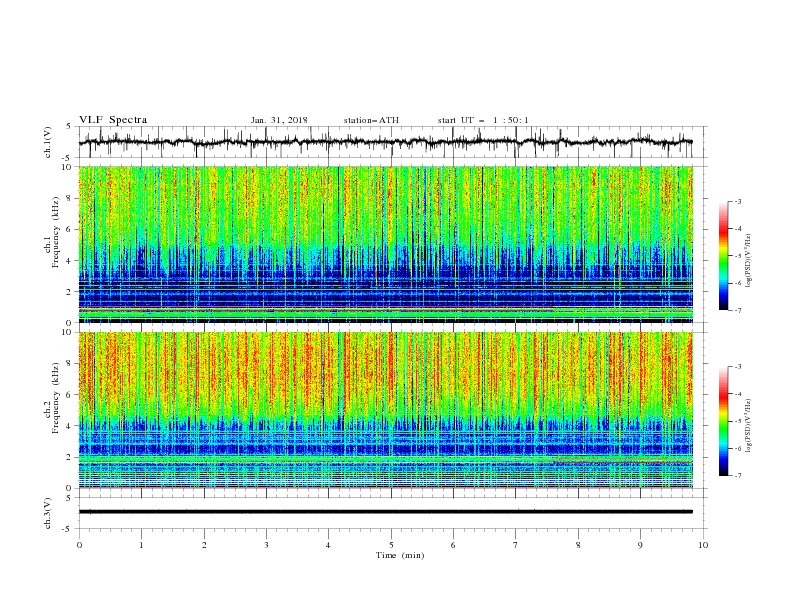Click the ch.2 Frequency (kHz) axis label
Image resolution: width=792 pixels, height=612 pixels.
(x=52, y=398)
